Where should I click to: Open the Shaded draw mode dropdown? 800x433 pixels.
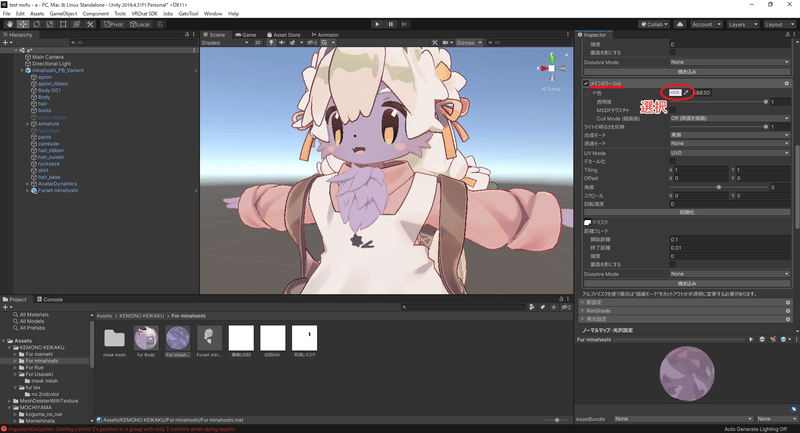[225, 43]
